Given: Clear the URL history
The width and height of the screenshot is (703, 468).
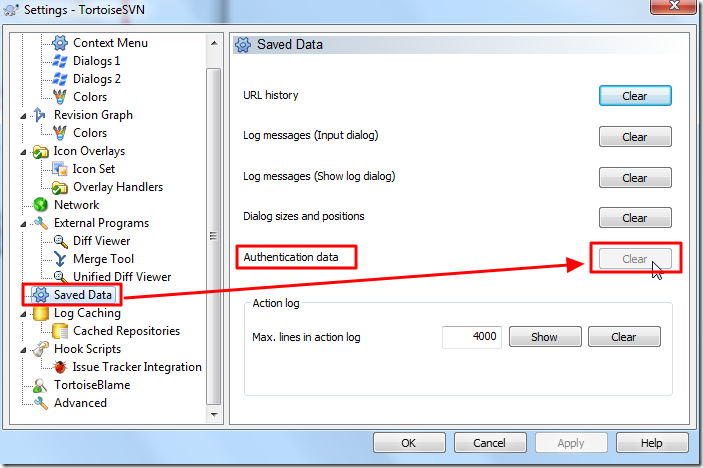Looking at the screenshot, I should point(635,96).
